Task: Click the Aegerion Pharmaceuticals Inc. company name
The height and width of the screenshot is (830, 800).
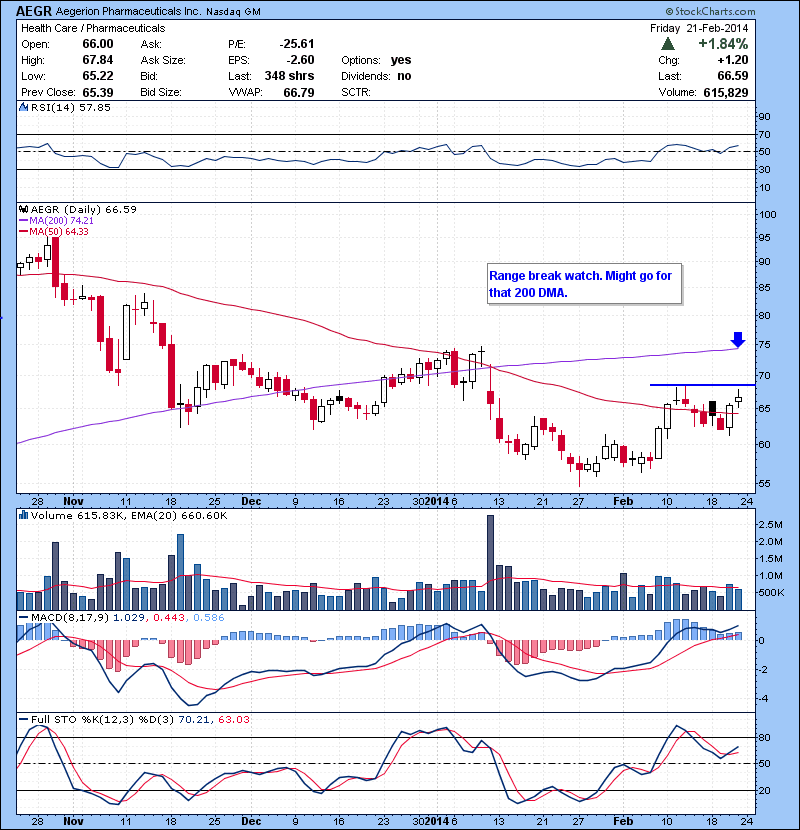Action: tap(128, 12)
